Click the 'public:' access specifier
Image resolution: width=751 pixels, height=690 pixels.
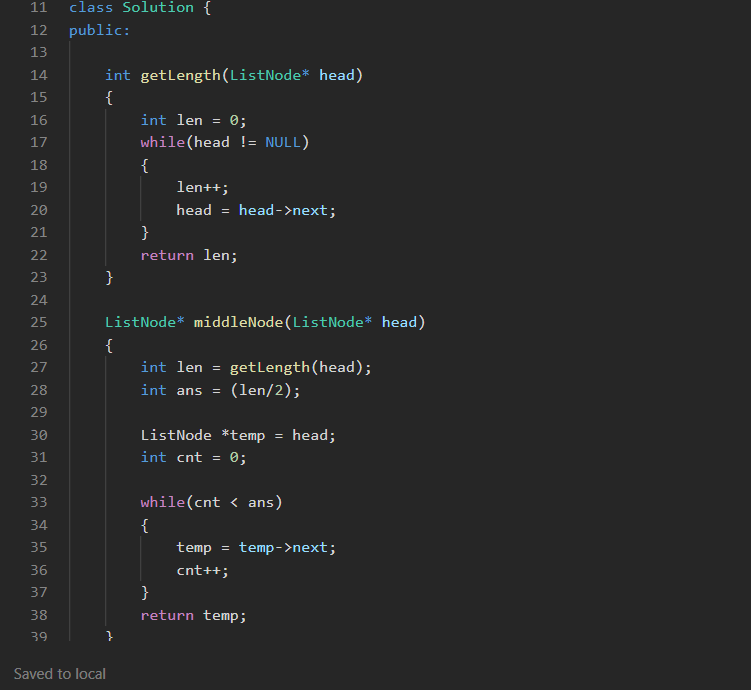point(99,31)
